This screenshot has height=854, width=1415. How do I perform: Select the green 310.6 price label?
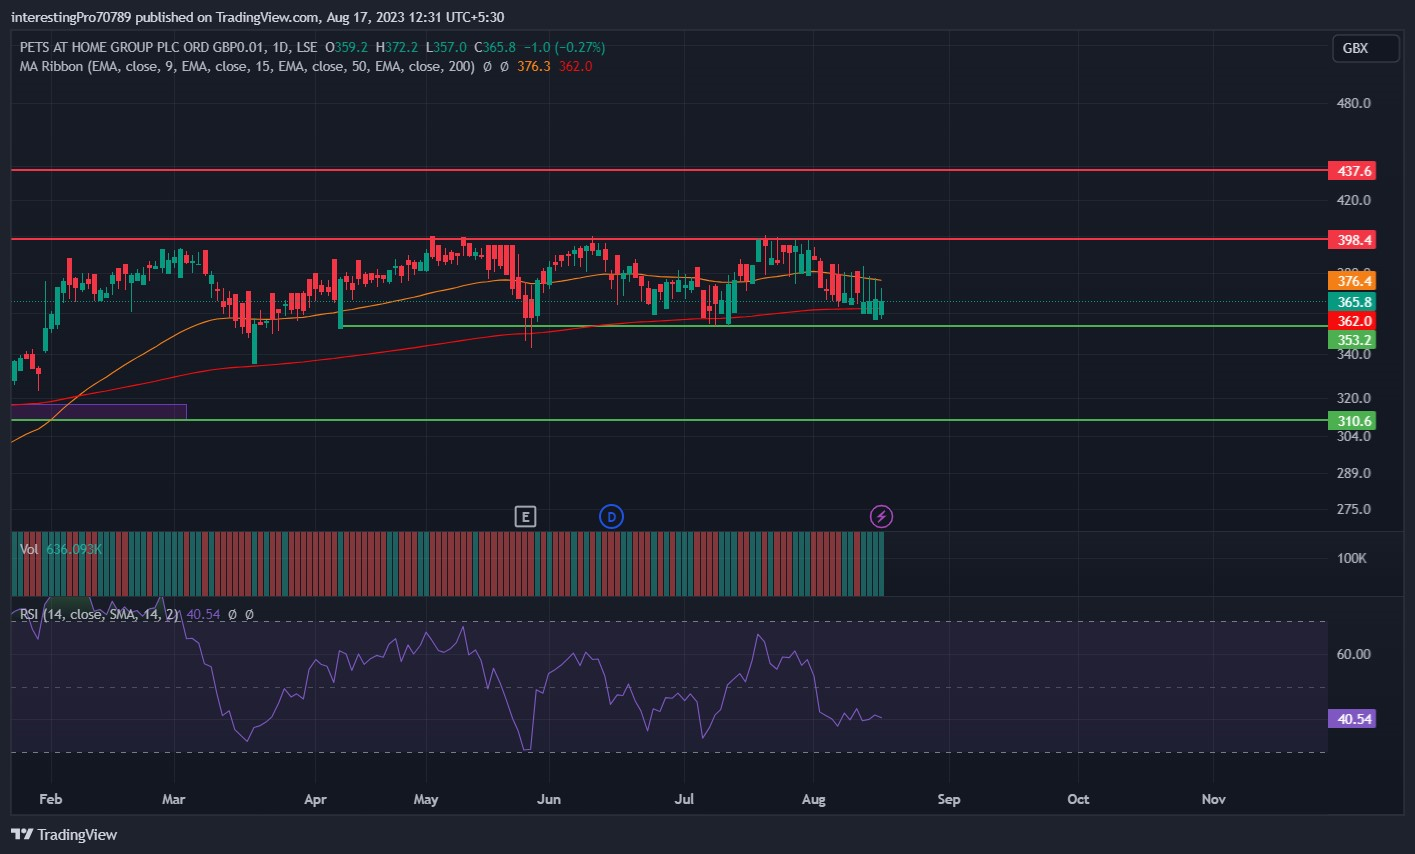point(1351,420)
